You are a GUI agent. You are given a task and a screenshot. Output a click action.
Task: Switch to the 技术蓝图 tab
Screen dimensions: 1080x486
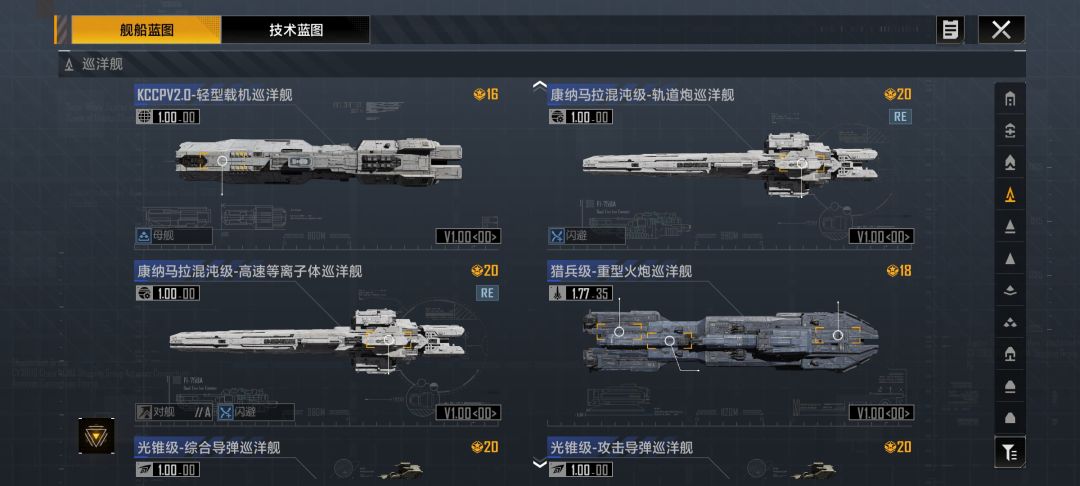[x=295, y=30]
